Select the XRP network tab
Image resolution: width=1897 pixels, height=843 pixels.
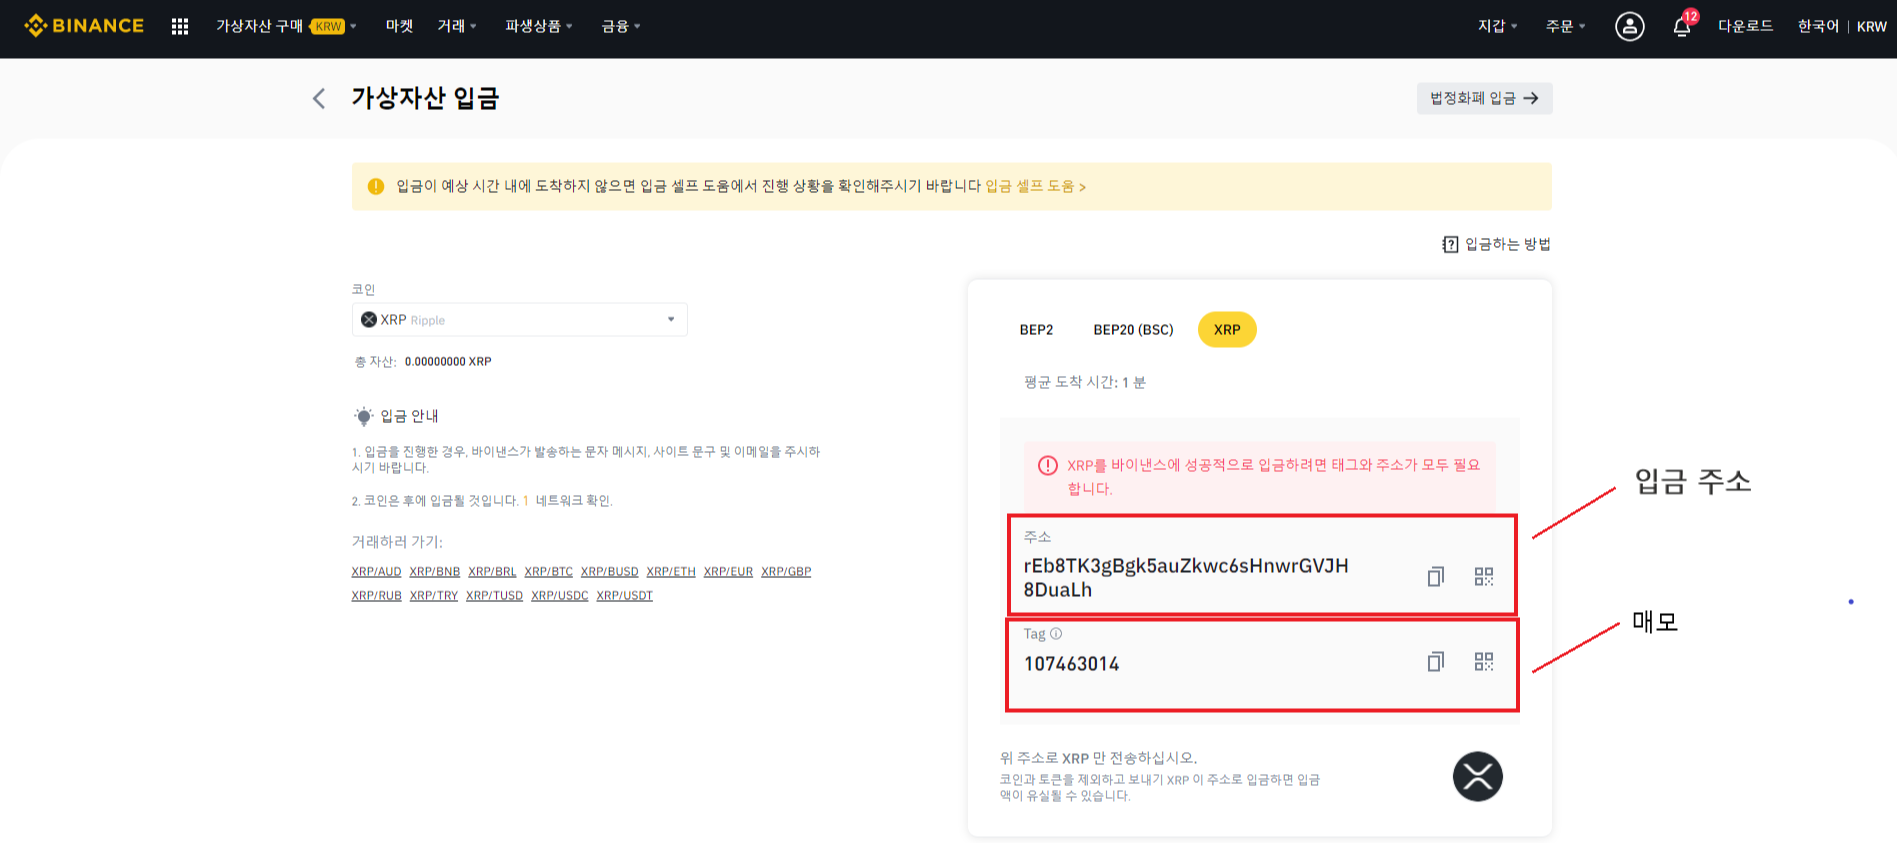1227,330
